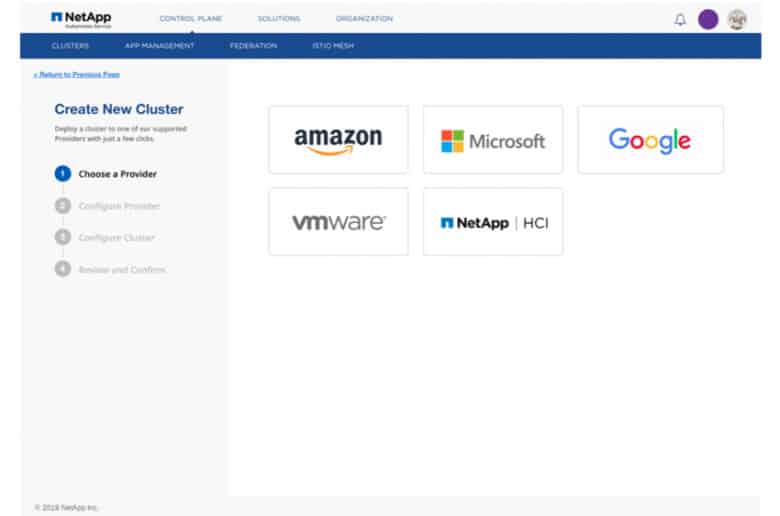The width and height of the screenshot is (780, 516).
Task: Click the Configure Cluster step label
Action: [x=116, y=238]
